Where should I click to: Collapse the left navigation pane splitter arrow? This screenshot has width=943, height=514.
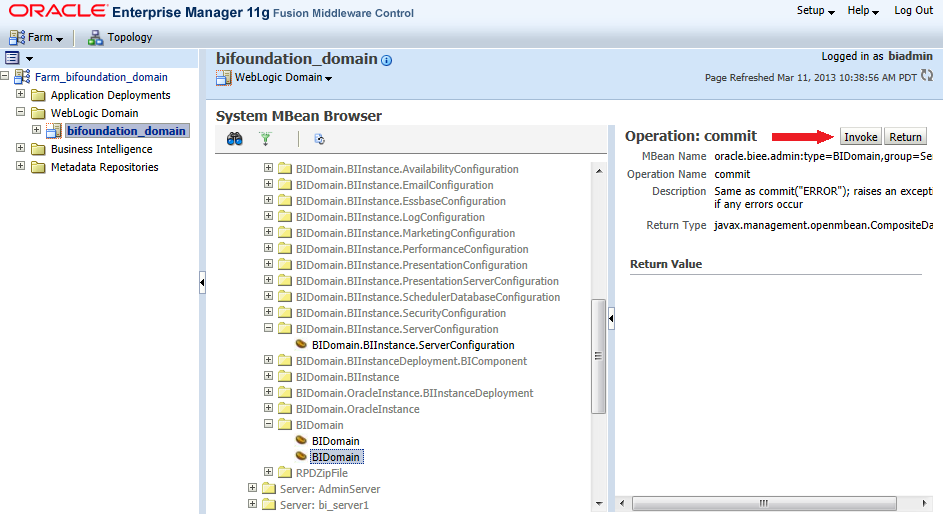pos(202,282)
